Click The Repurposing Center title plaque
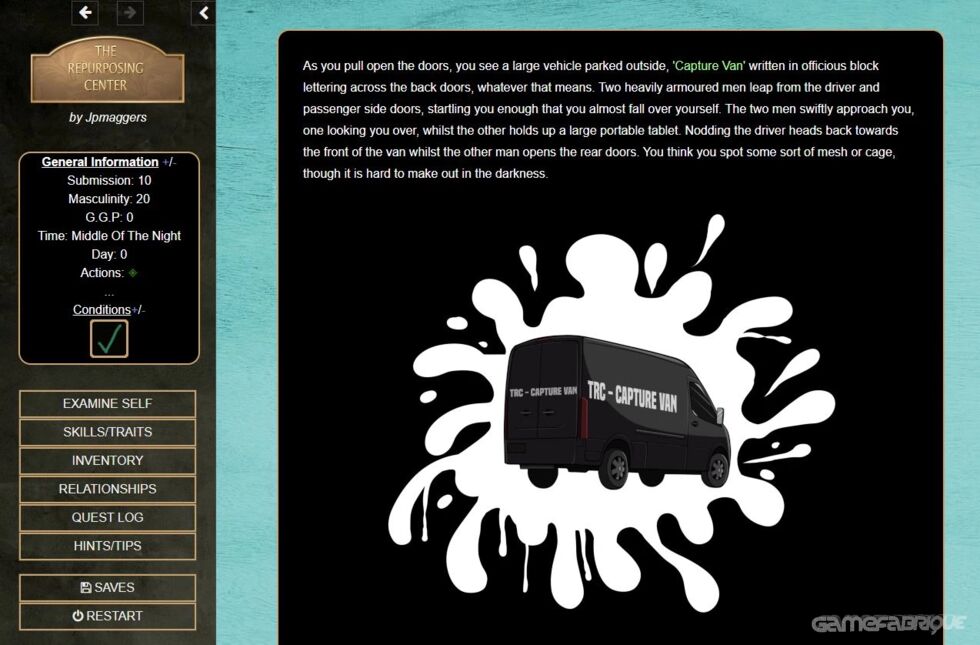The width and height of the screenshot is (980, 645). (x=108, y=69)
